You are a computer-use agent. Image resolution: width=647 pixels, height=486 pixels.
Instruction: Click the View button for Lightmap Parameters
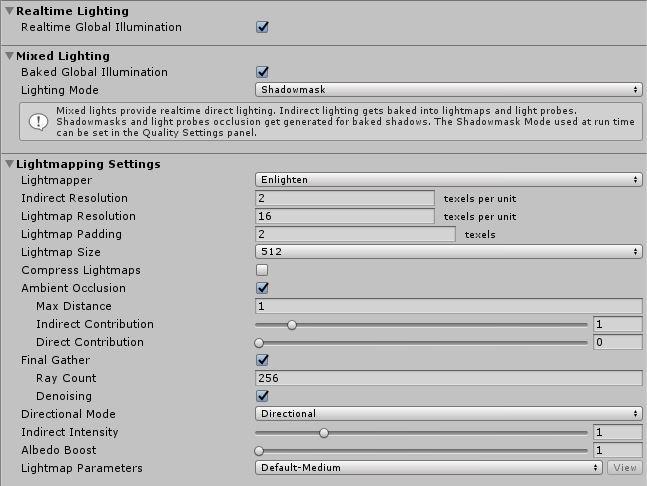pos(625,468)
